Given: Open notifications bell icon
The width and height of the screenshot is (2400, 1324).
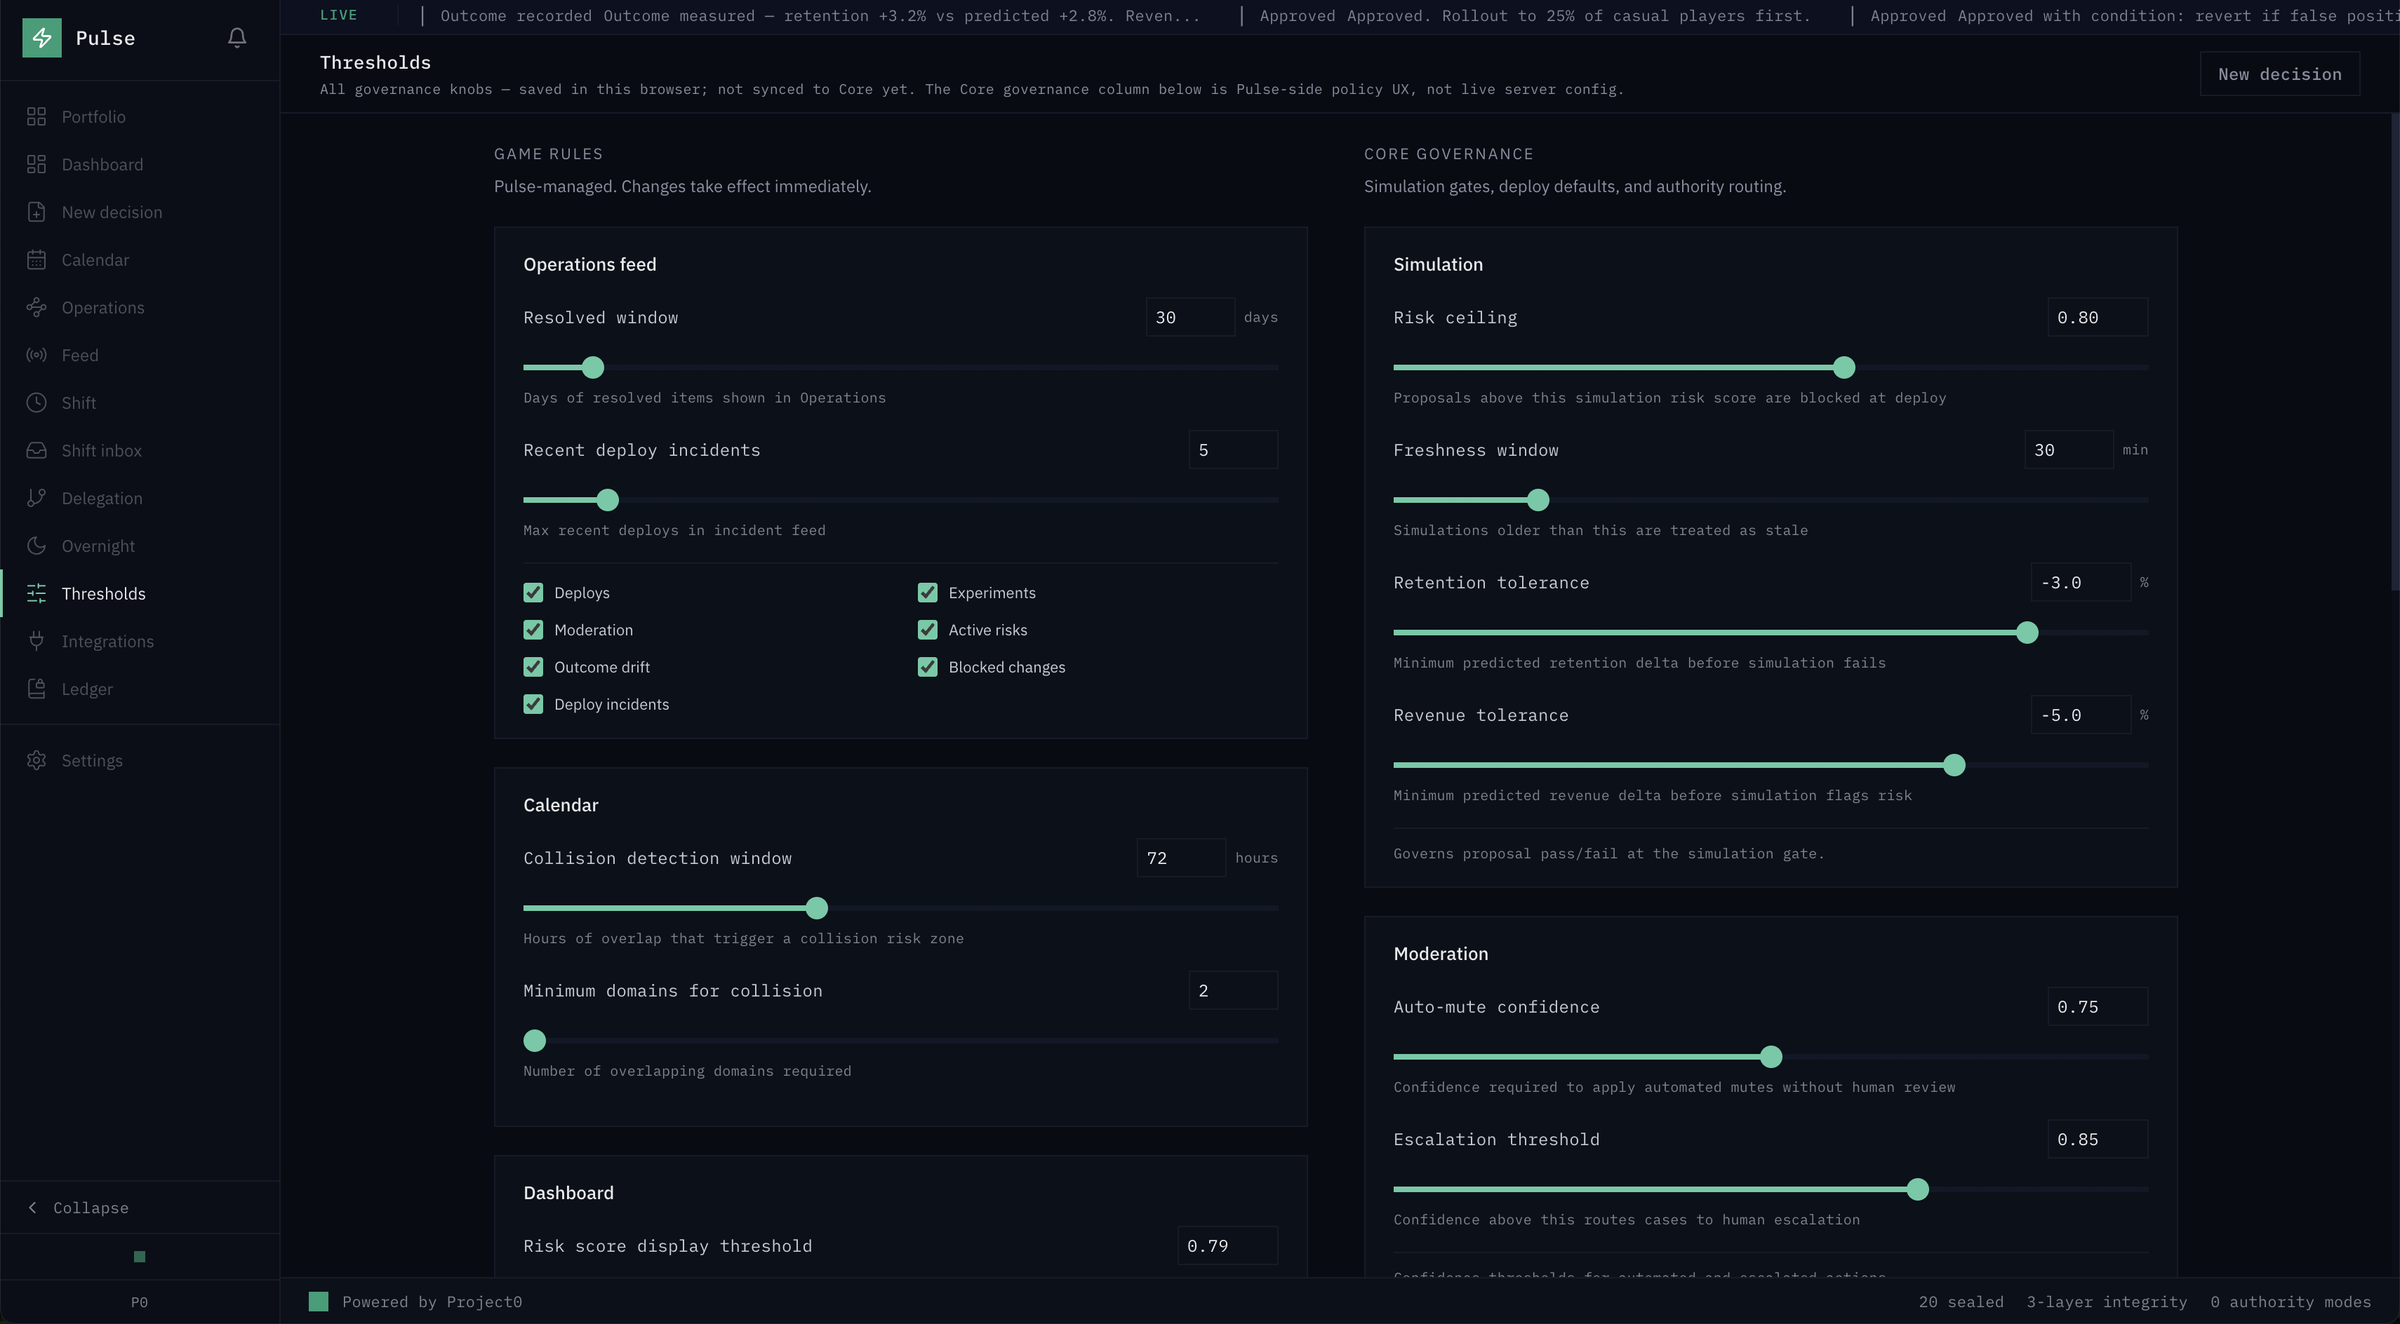Looking at the screenshot, I should click(x=237, y=38).
